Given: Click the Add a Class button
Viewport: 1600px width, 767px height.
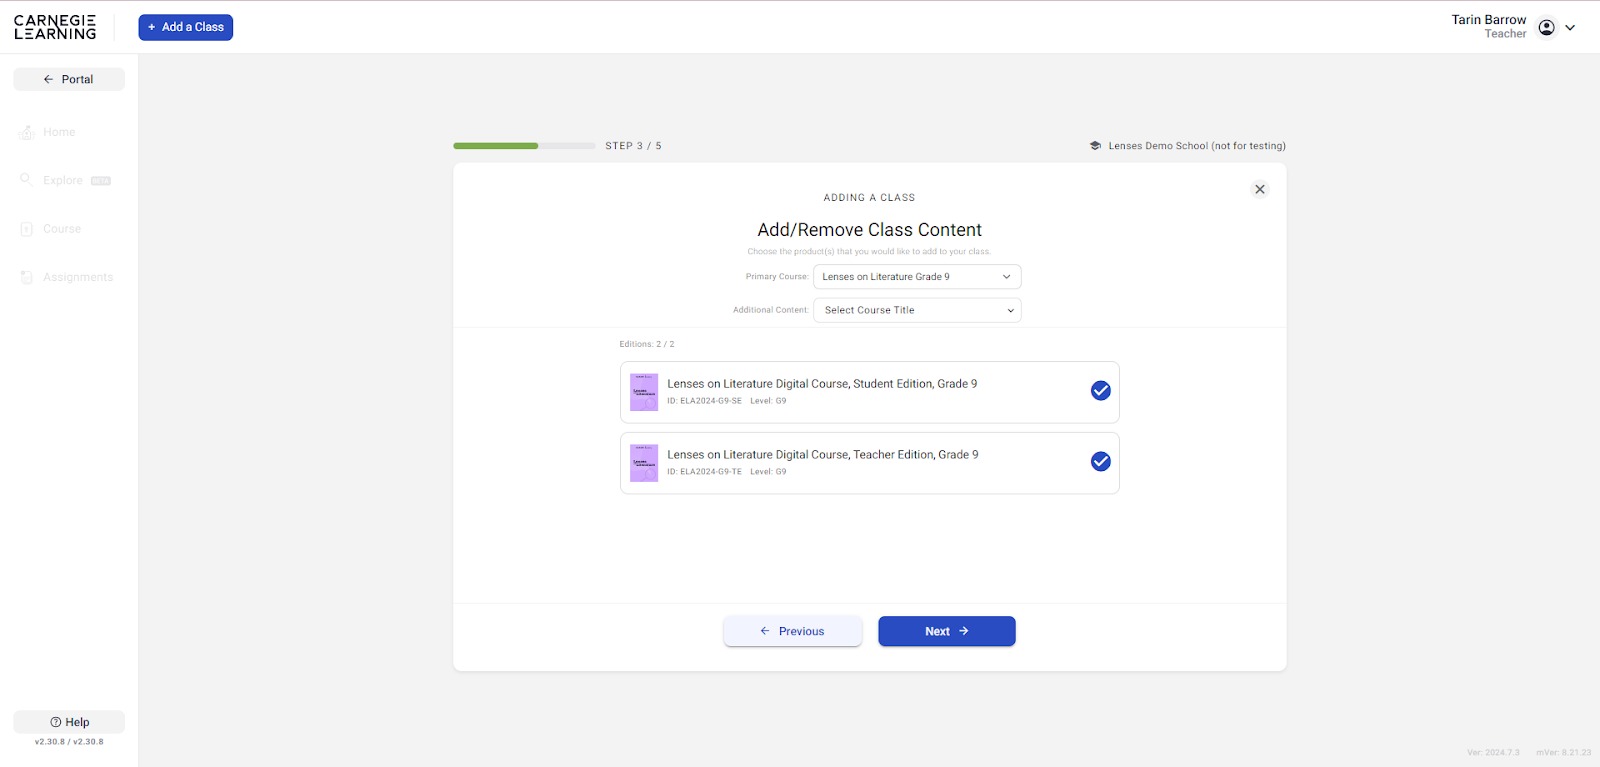Looking at the screenshot, I should [186, 27].
